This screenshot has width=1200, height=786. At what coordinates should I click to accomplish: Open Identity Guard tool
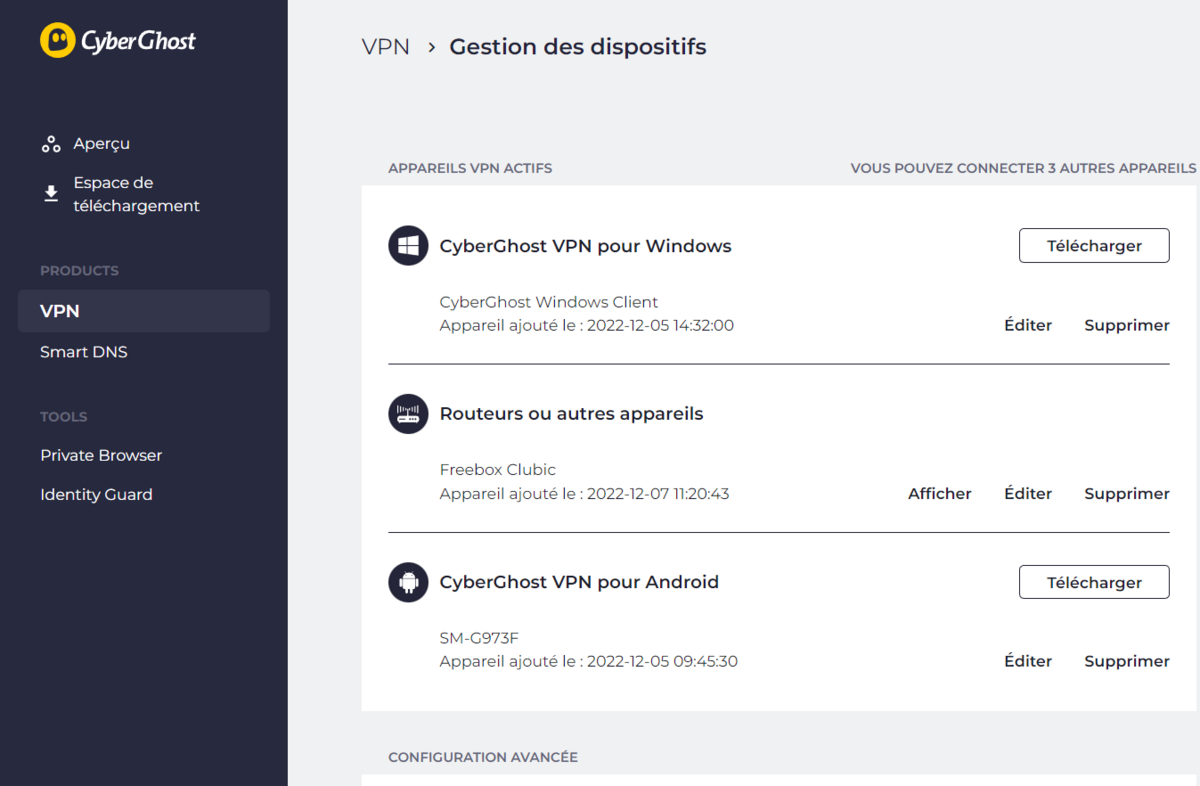pyautogui.click(x=96, y=495)
